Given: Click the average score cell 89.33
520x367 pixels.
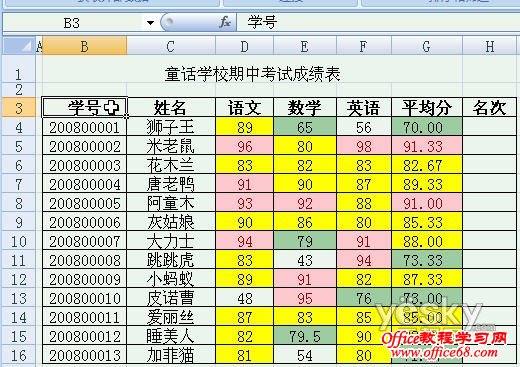Looking at the screenshot, I should point(427,184).
